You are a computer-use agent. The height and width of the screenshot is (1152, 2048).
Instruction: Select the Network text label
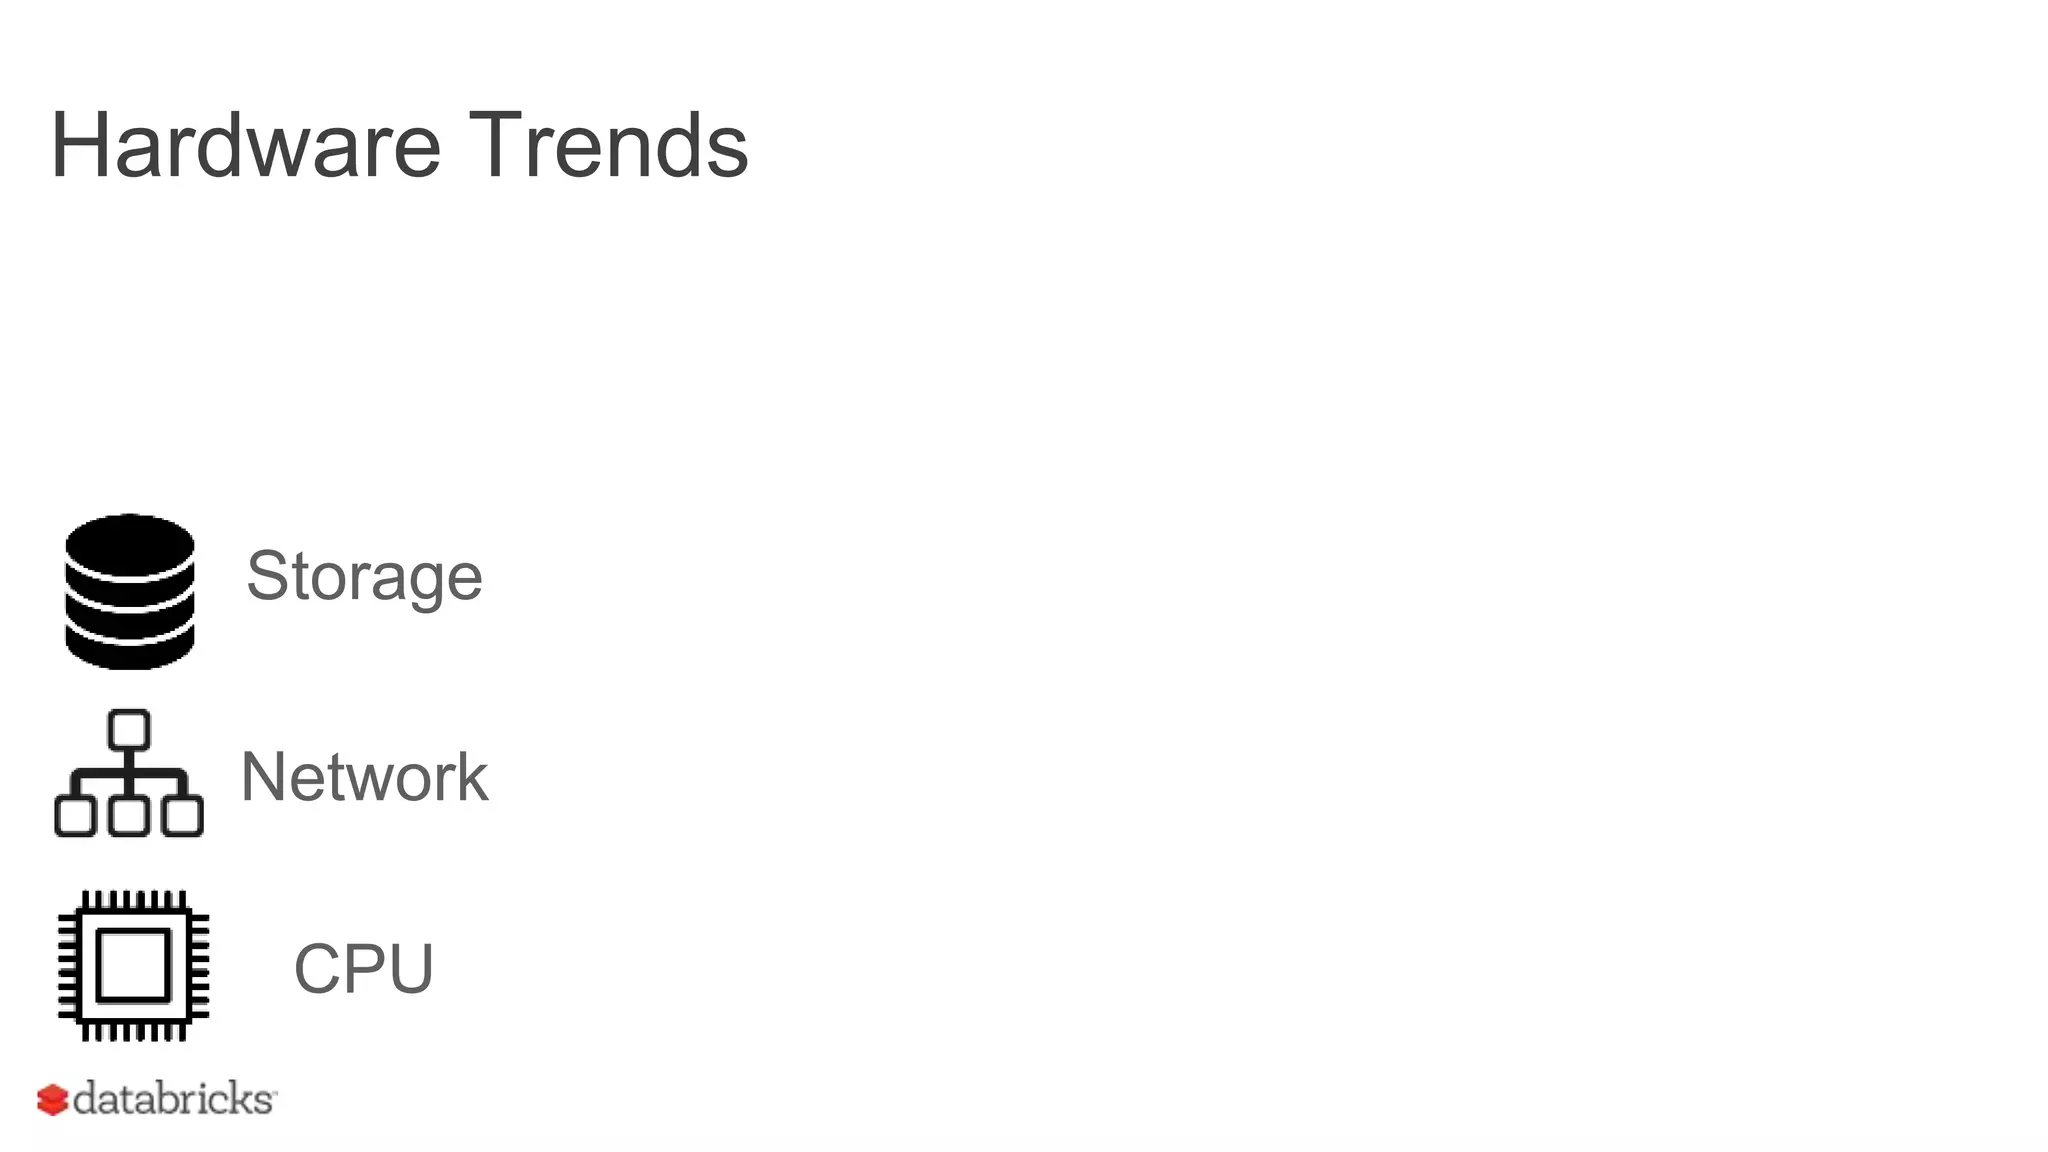365,777
